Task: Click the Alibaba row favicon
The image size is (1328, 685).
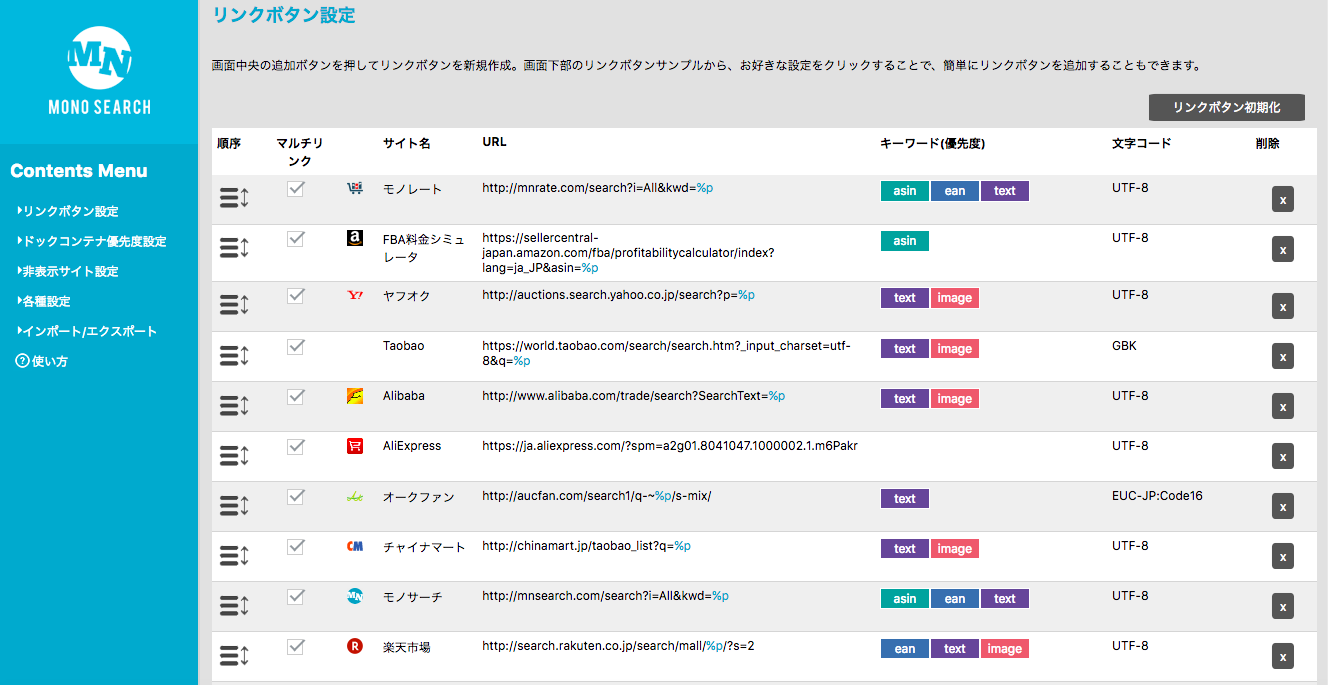Action: pos(354,396)
